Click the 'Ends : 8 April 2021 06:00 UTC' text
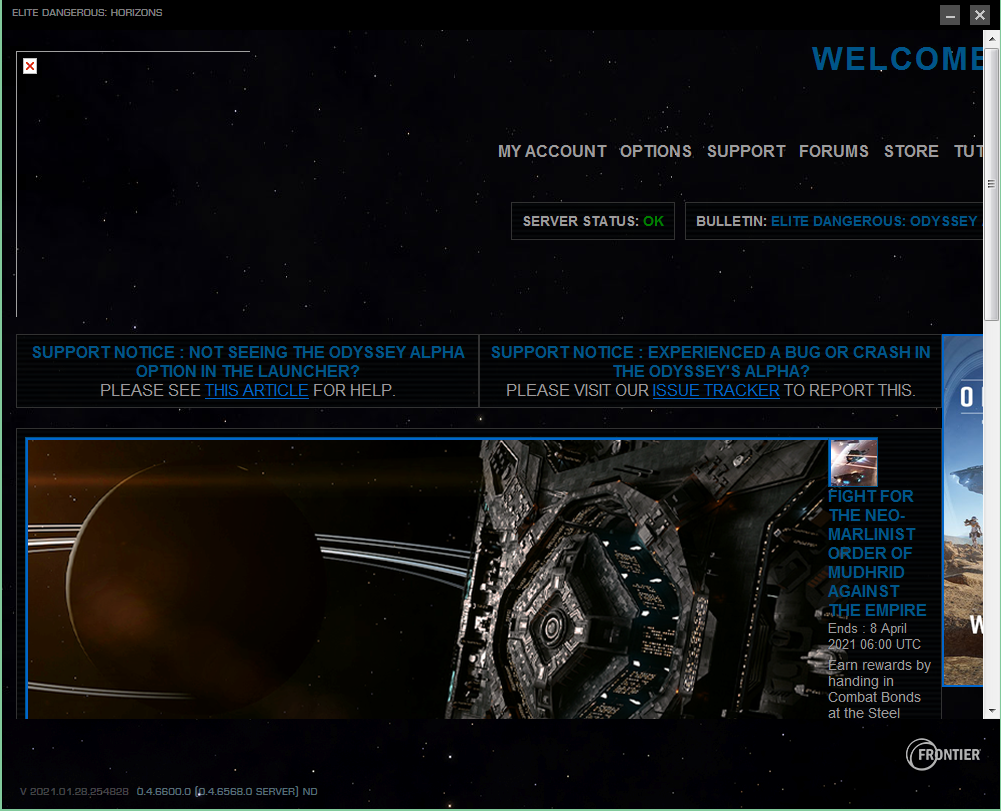 (875, 636)
